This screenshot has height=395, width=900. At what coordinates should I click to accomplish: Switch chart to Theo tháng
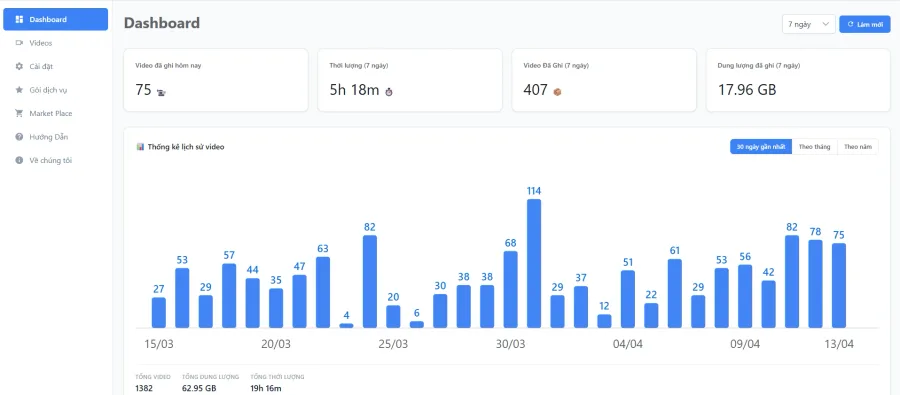pyautogui.click(x=814, y=147)
